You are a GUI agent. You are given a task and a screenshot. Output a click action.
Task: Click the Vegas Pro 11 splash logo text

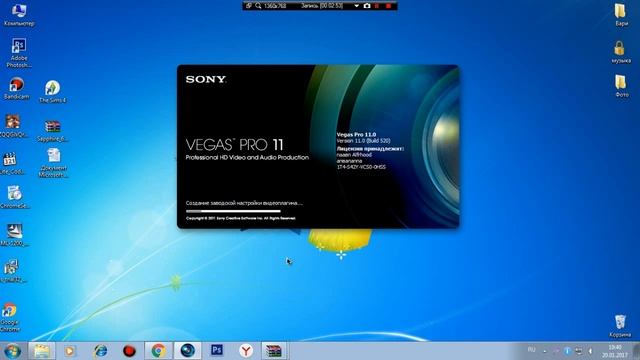click(x=234, y=144)
